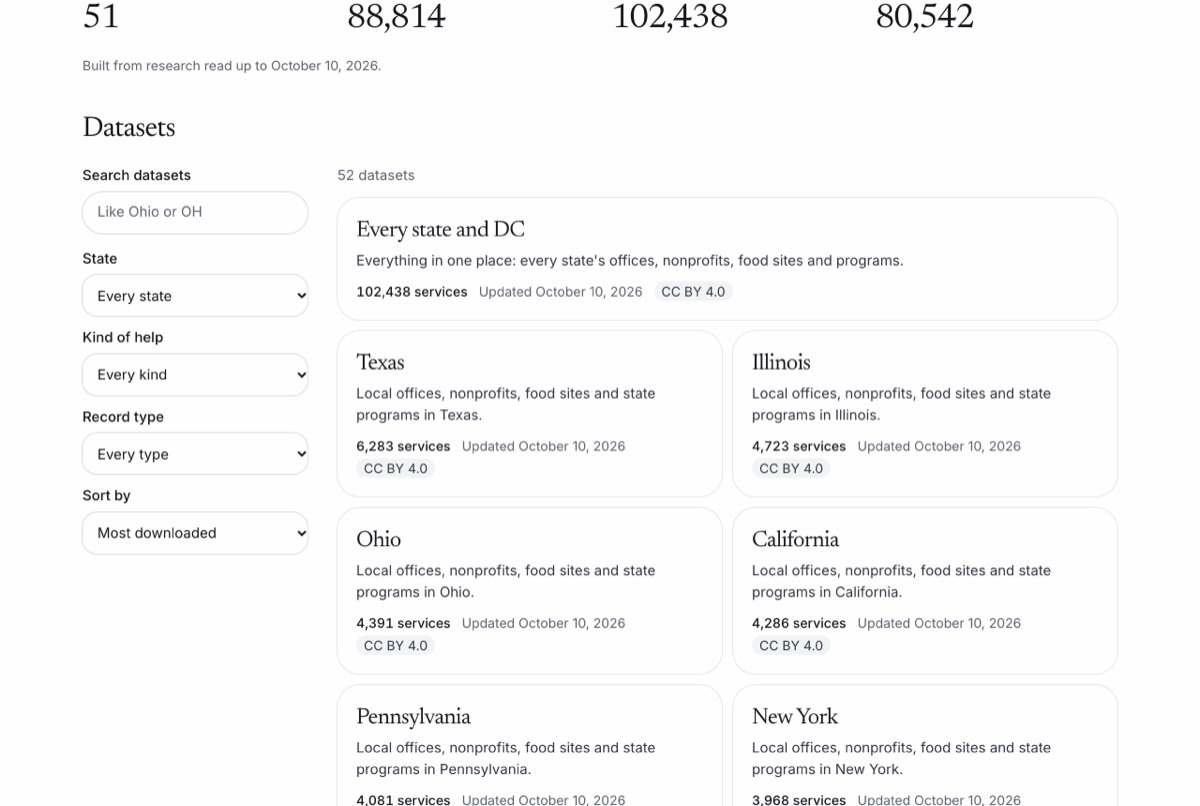
Task: Click the Search datasets input field
Action: click(x=195, y=212)
